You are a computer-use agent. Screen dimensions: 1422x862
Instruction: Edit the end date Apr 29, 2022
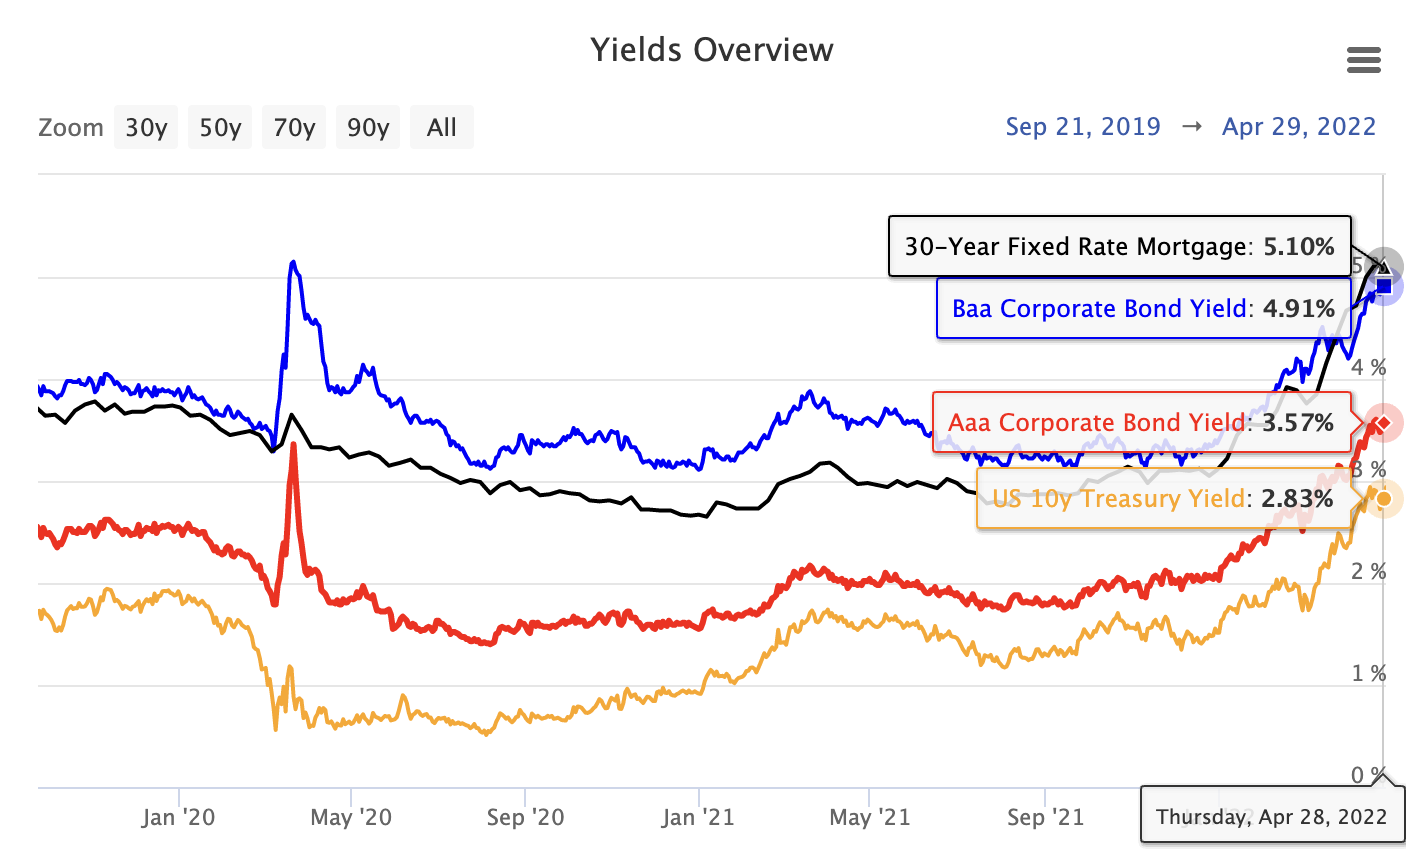[x=1299, y=127]
